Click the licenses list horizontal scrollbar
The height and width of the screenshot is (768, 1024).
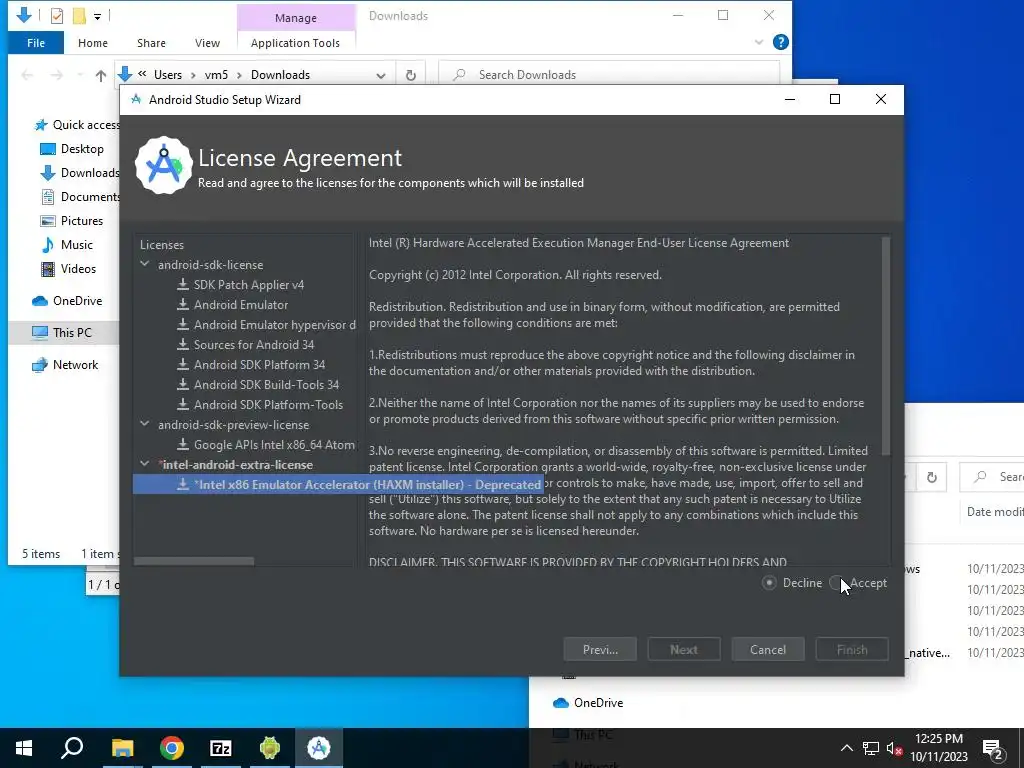coord(194,562)
